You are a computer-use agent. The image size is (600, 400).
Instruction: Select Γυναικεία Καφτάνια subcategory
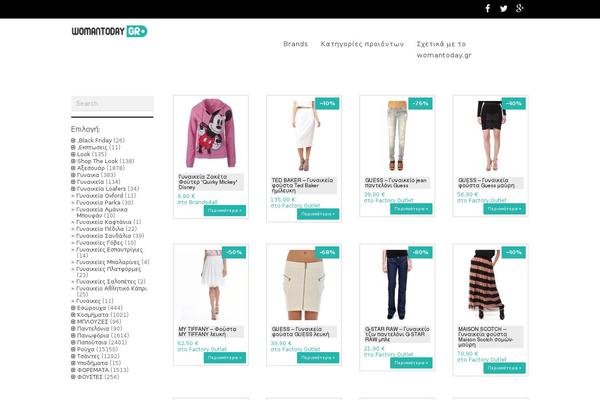[x=104, y=222]
